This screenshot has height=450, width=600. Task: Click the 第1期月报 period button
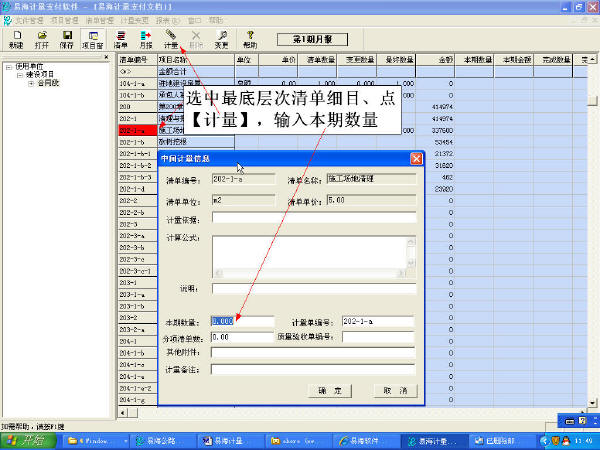click(x=312, y=39)
